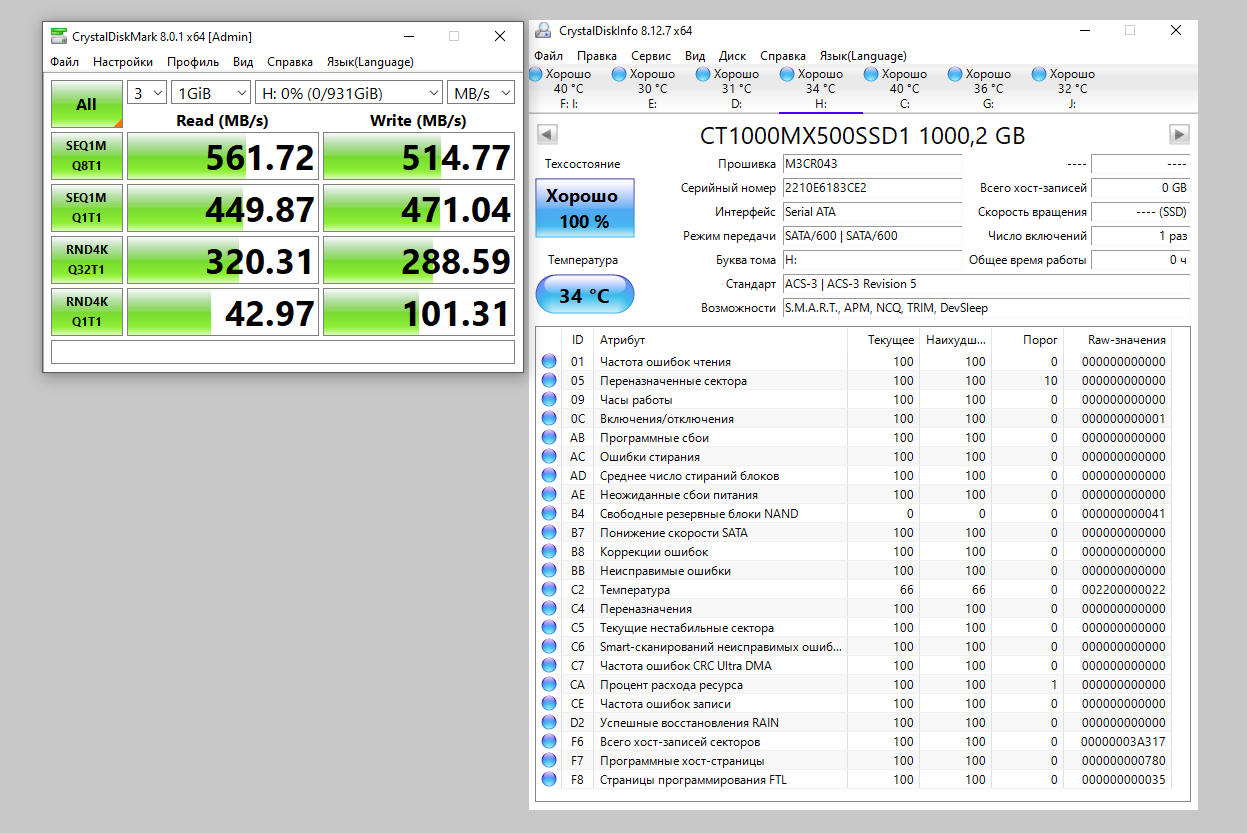Click status orb for Temperature C2 row

549,590
